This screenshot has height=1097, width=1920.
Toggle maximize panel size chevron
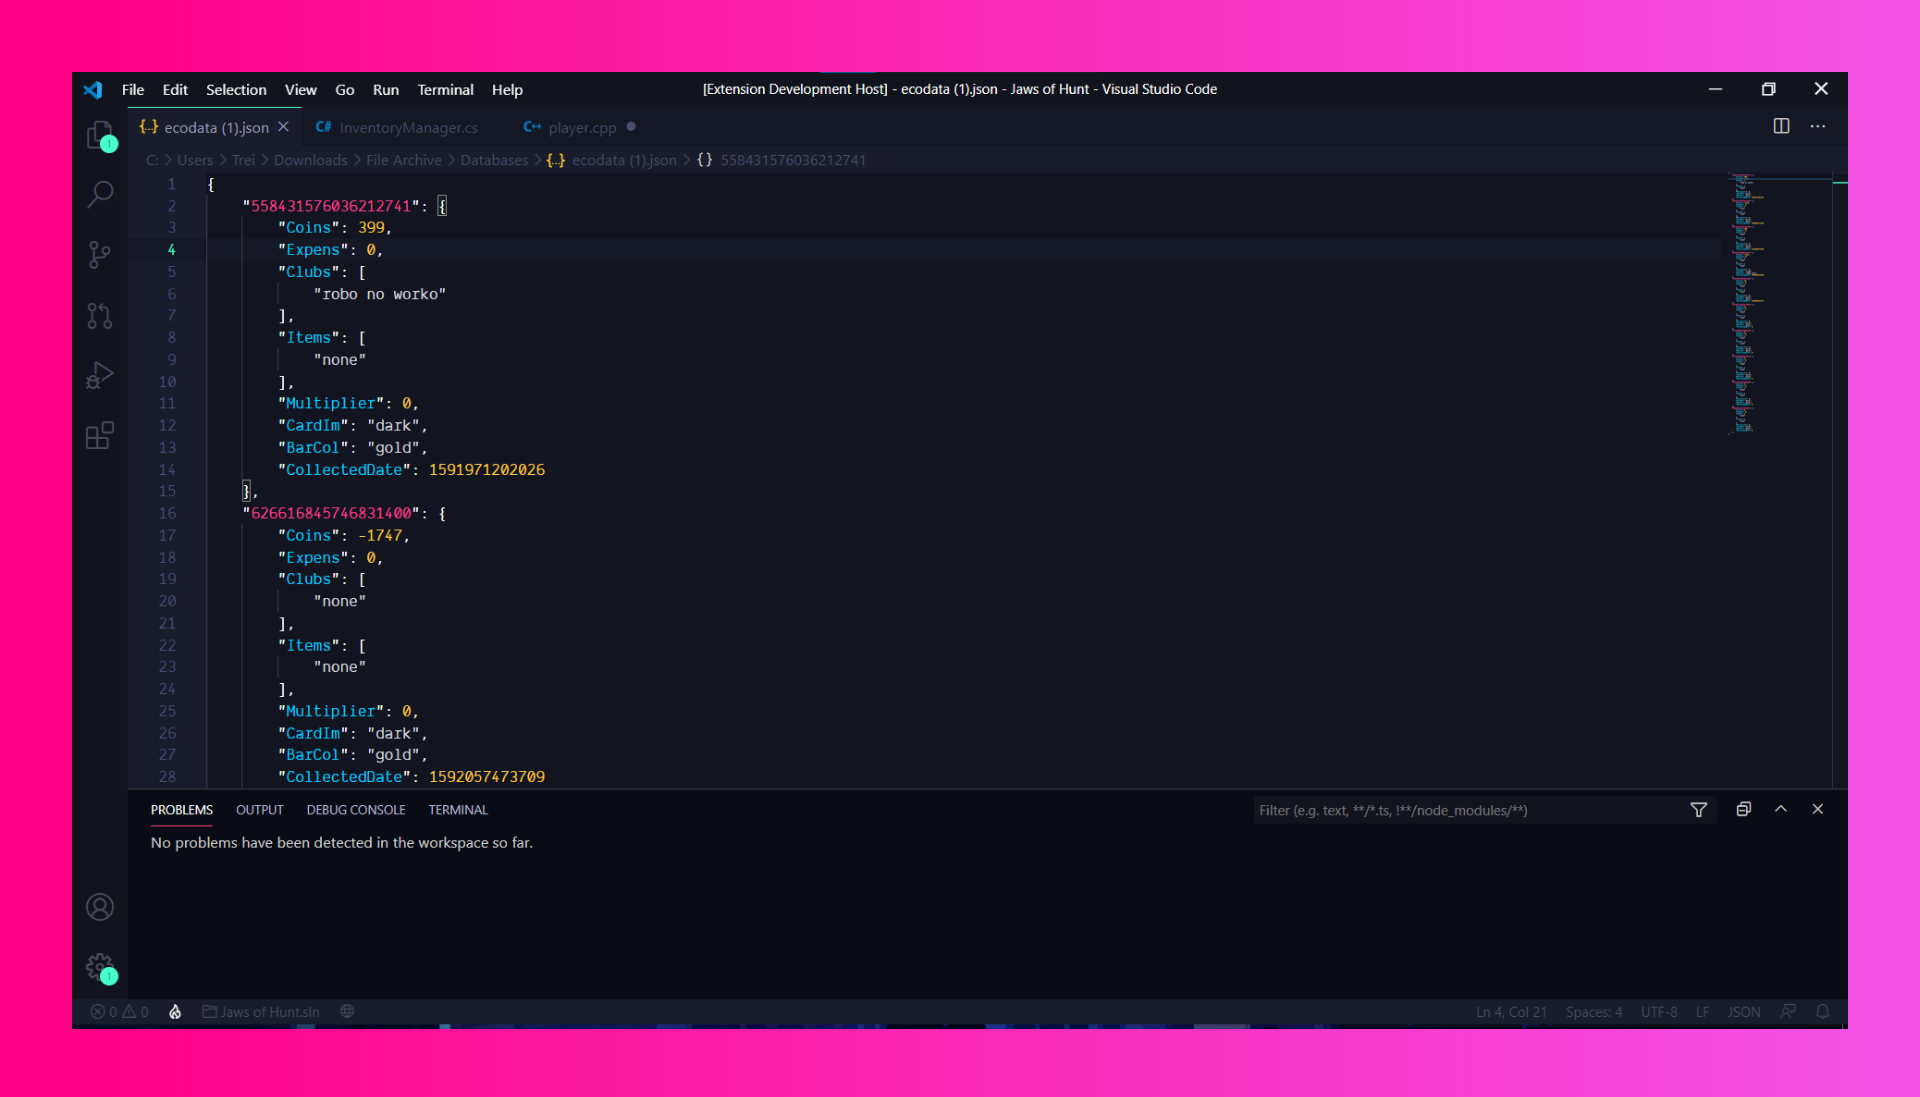(1781, 809)
